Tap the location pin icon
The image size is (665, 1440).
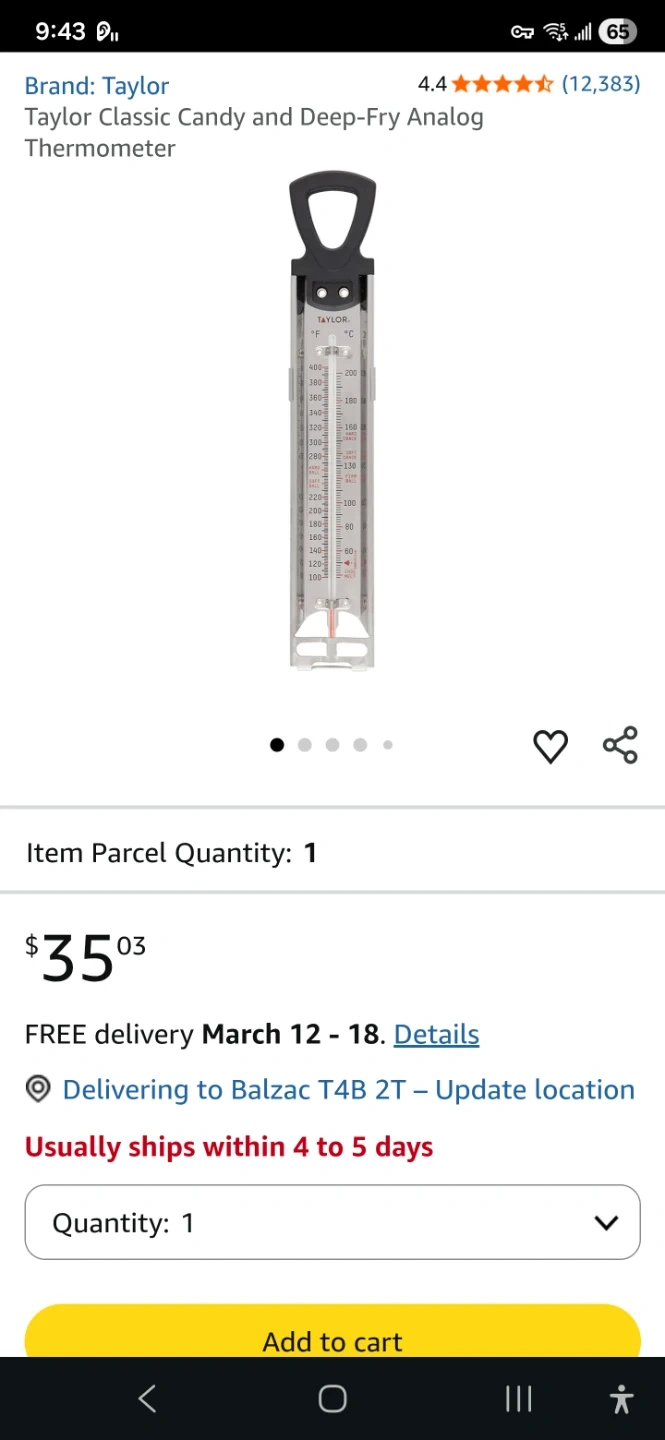(x=38, y=1089)
